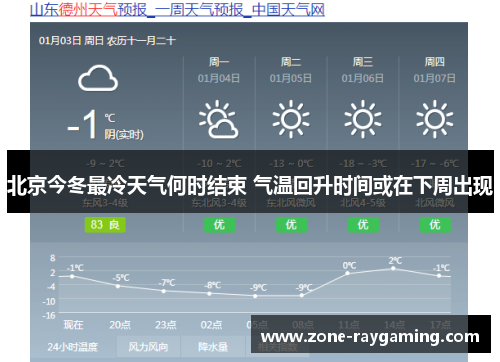Click the large -1 temperature reading
Screen dimensions: 500x362
click(x=83, y=124)
